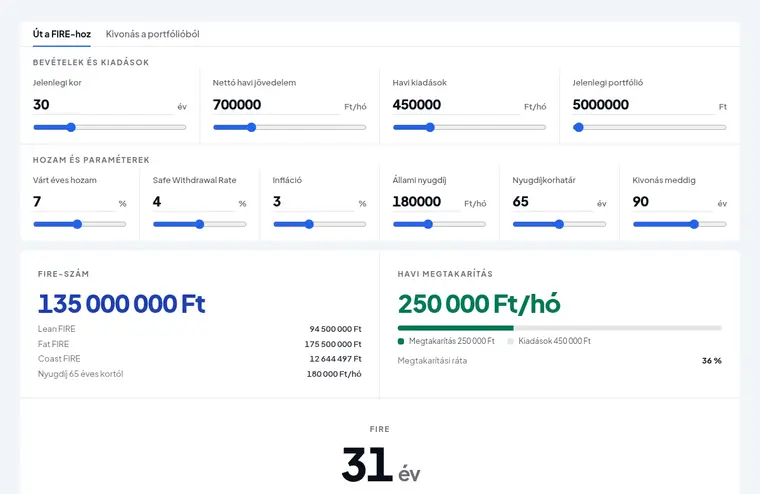Click the BEVÉTELEK ÉS KIADÁSOK section heading
Screen dimensions: 760x494
click(x=91, y=63)
